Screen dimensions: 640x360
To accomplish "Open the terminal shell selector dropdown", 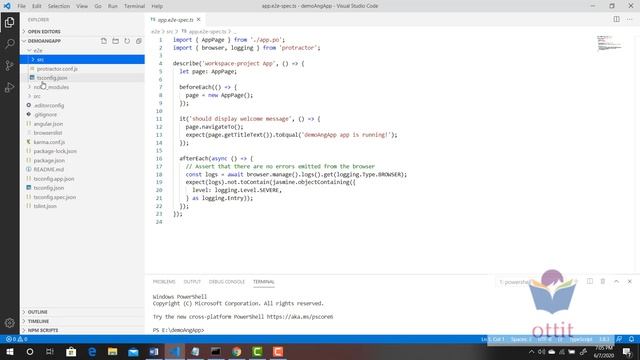I will tap(538, 282).
